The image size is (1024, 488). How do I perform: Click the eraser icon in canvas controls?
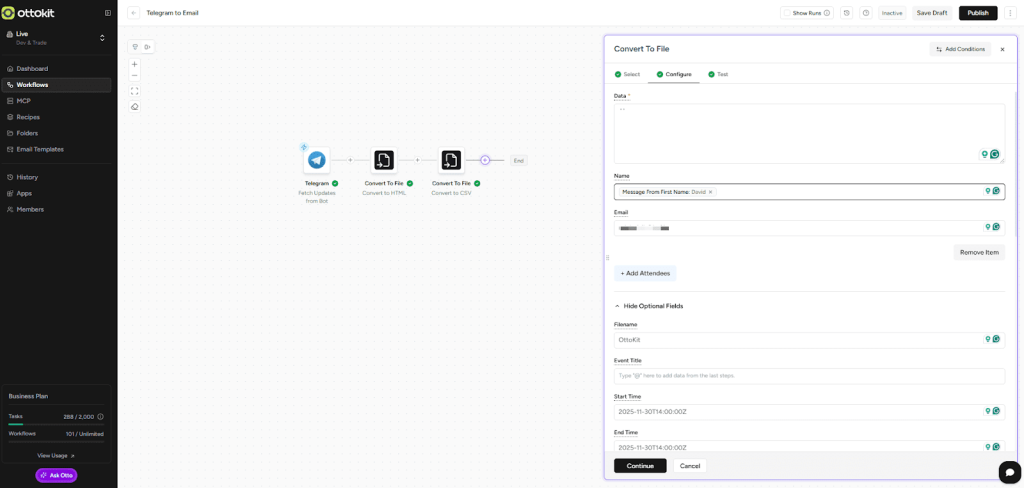pyautogui.click(x=135, y=106)
